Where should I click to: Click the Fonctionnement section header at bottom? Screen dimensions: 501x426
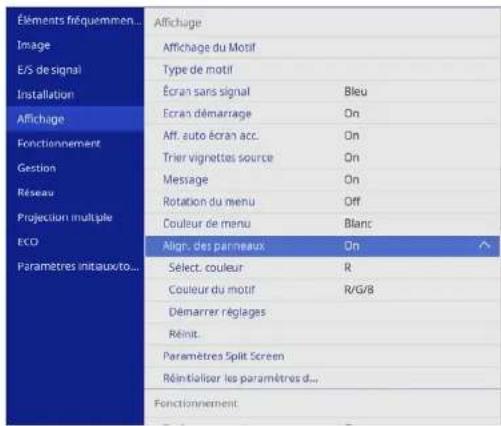pyautogui.click(x=196, y=403)
